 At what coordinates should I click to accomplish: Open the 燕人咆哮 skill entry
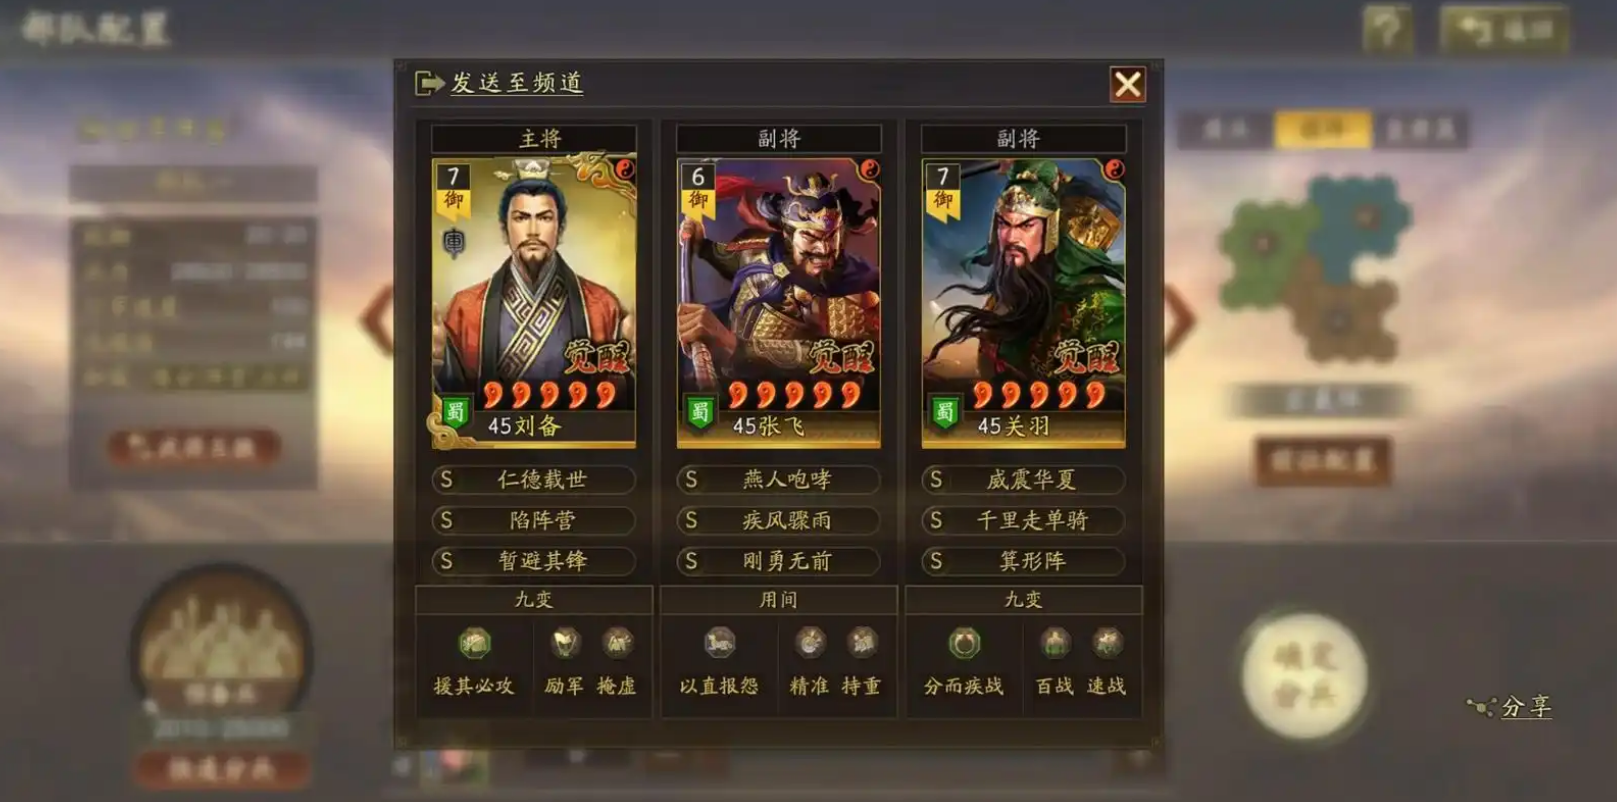778,480
